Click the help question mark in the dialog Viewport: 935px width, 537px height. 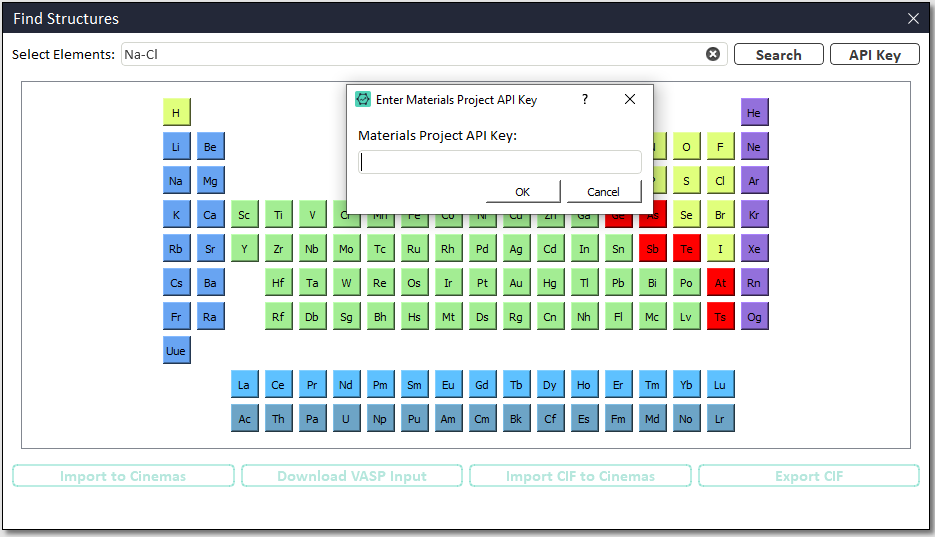[585, 99]
